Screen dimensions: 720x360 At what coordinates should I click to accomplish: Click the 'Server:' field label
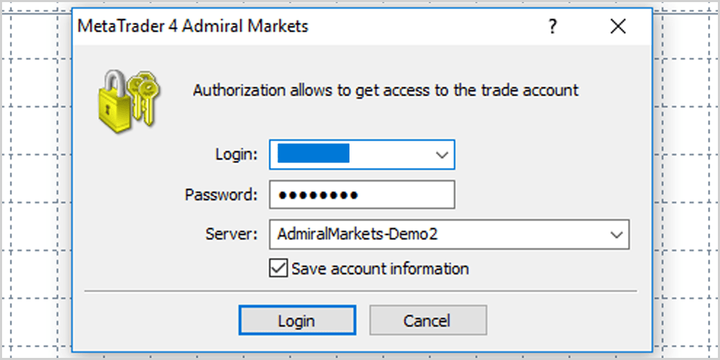click(231, 235)
